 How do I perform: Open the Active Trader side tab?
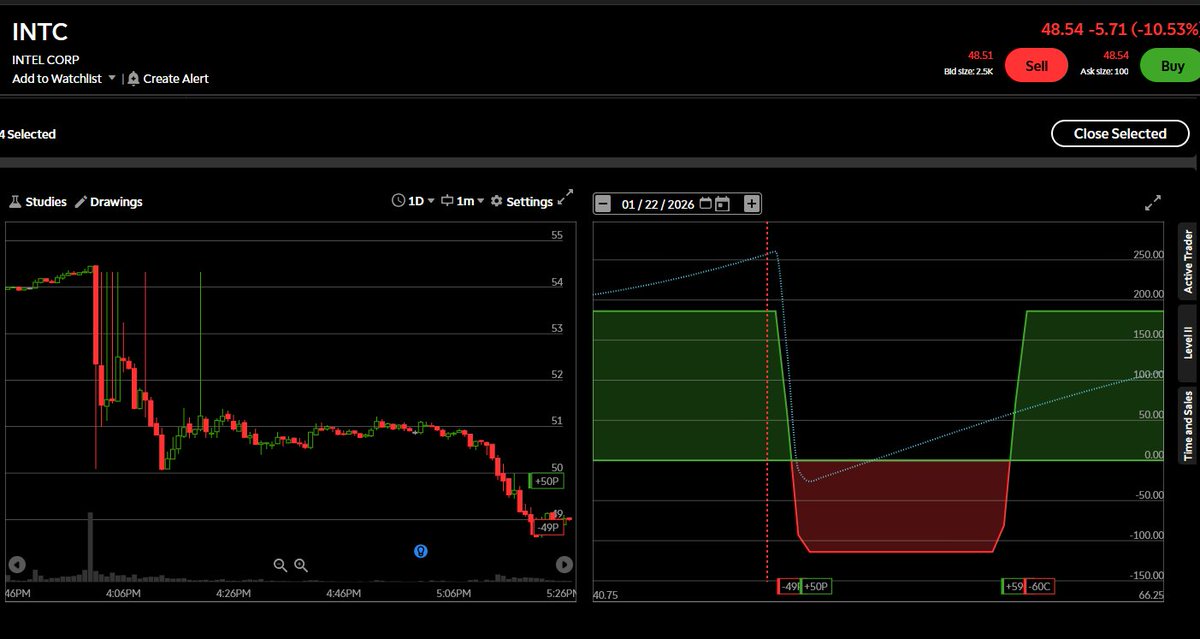[x=1188, y=261]
